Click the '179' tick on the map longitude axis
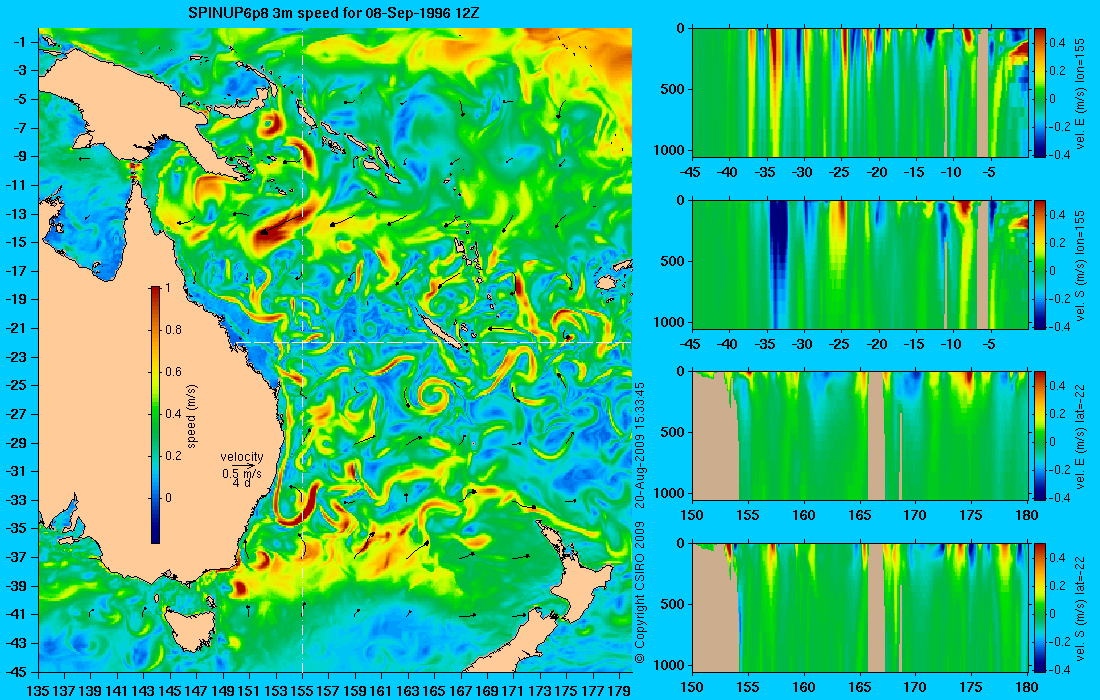Image resolution: width=1100 pixels, height=700 pixels. pyautogui.click(x=619, y=691)
